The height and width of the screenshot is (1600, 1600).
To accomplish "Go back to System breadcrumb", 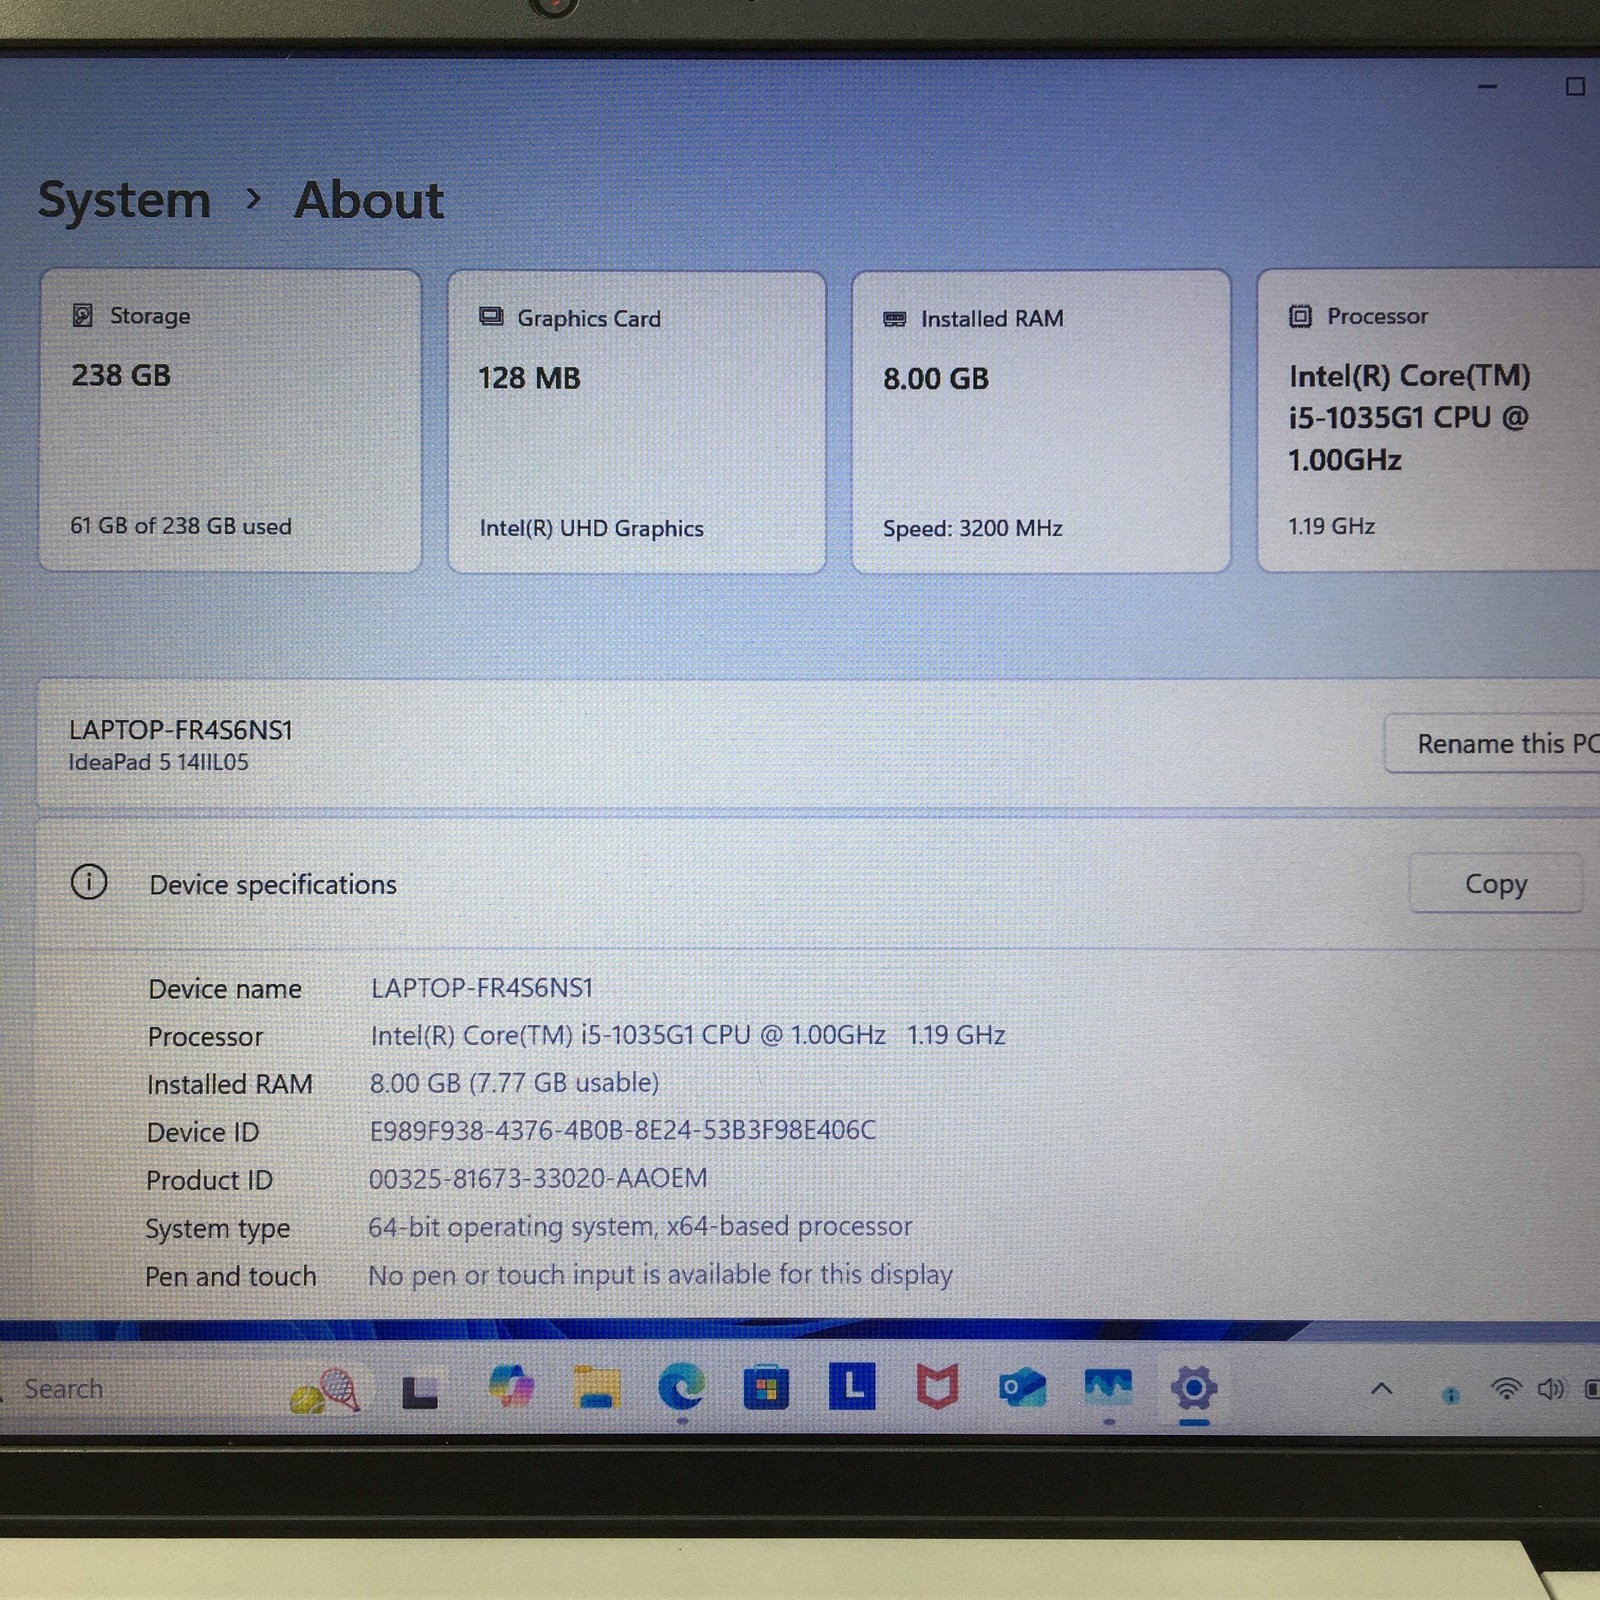I will point(125,200).
